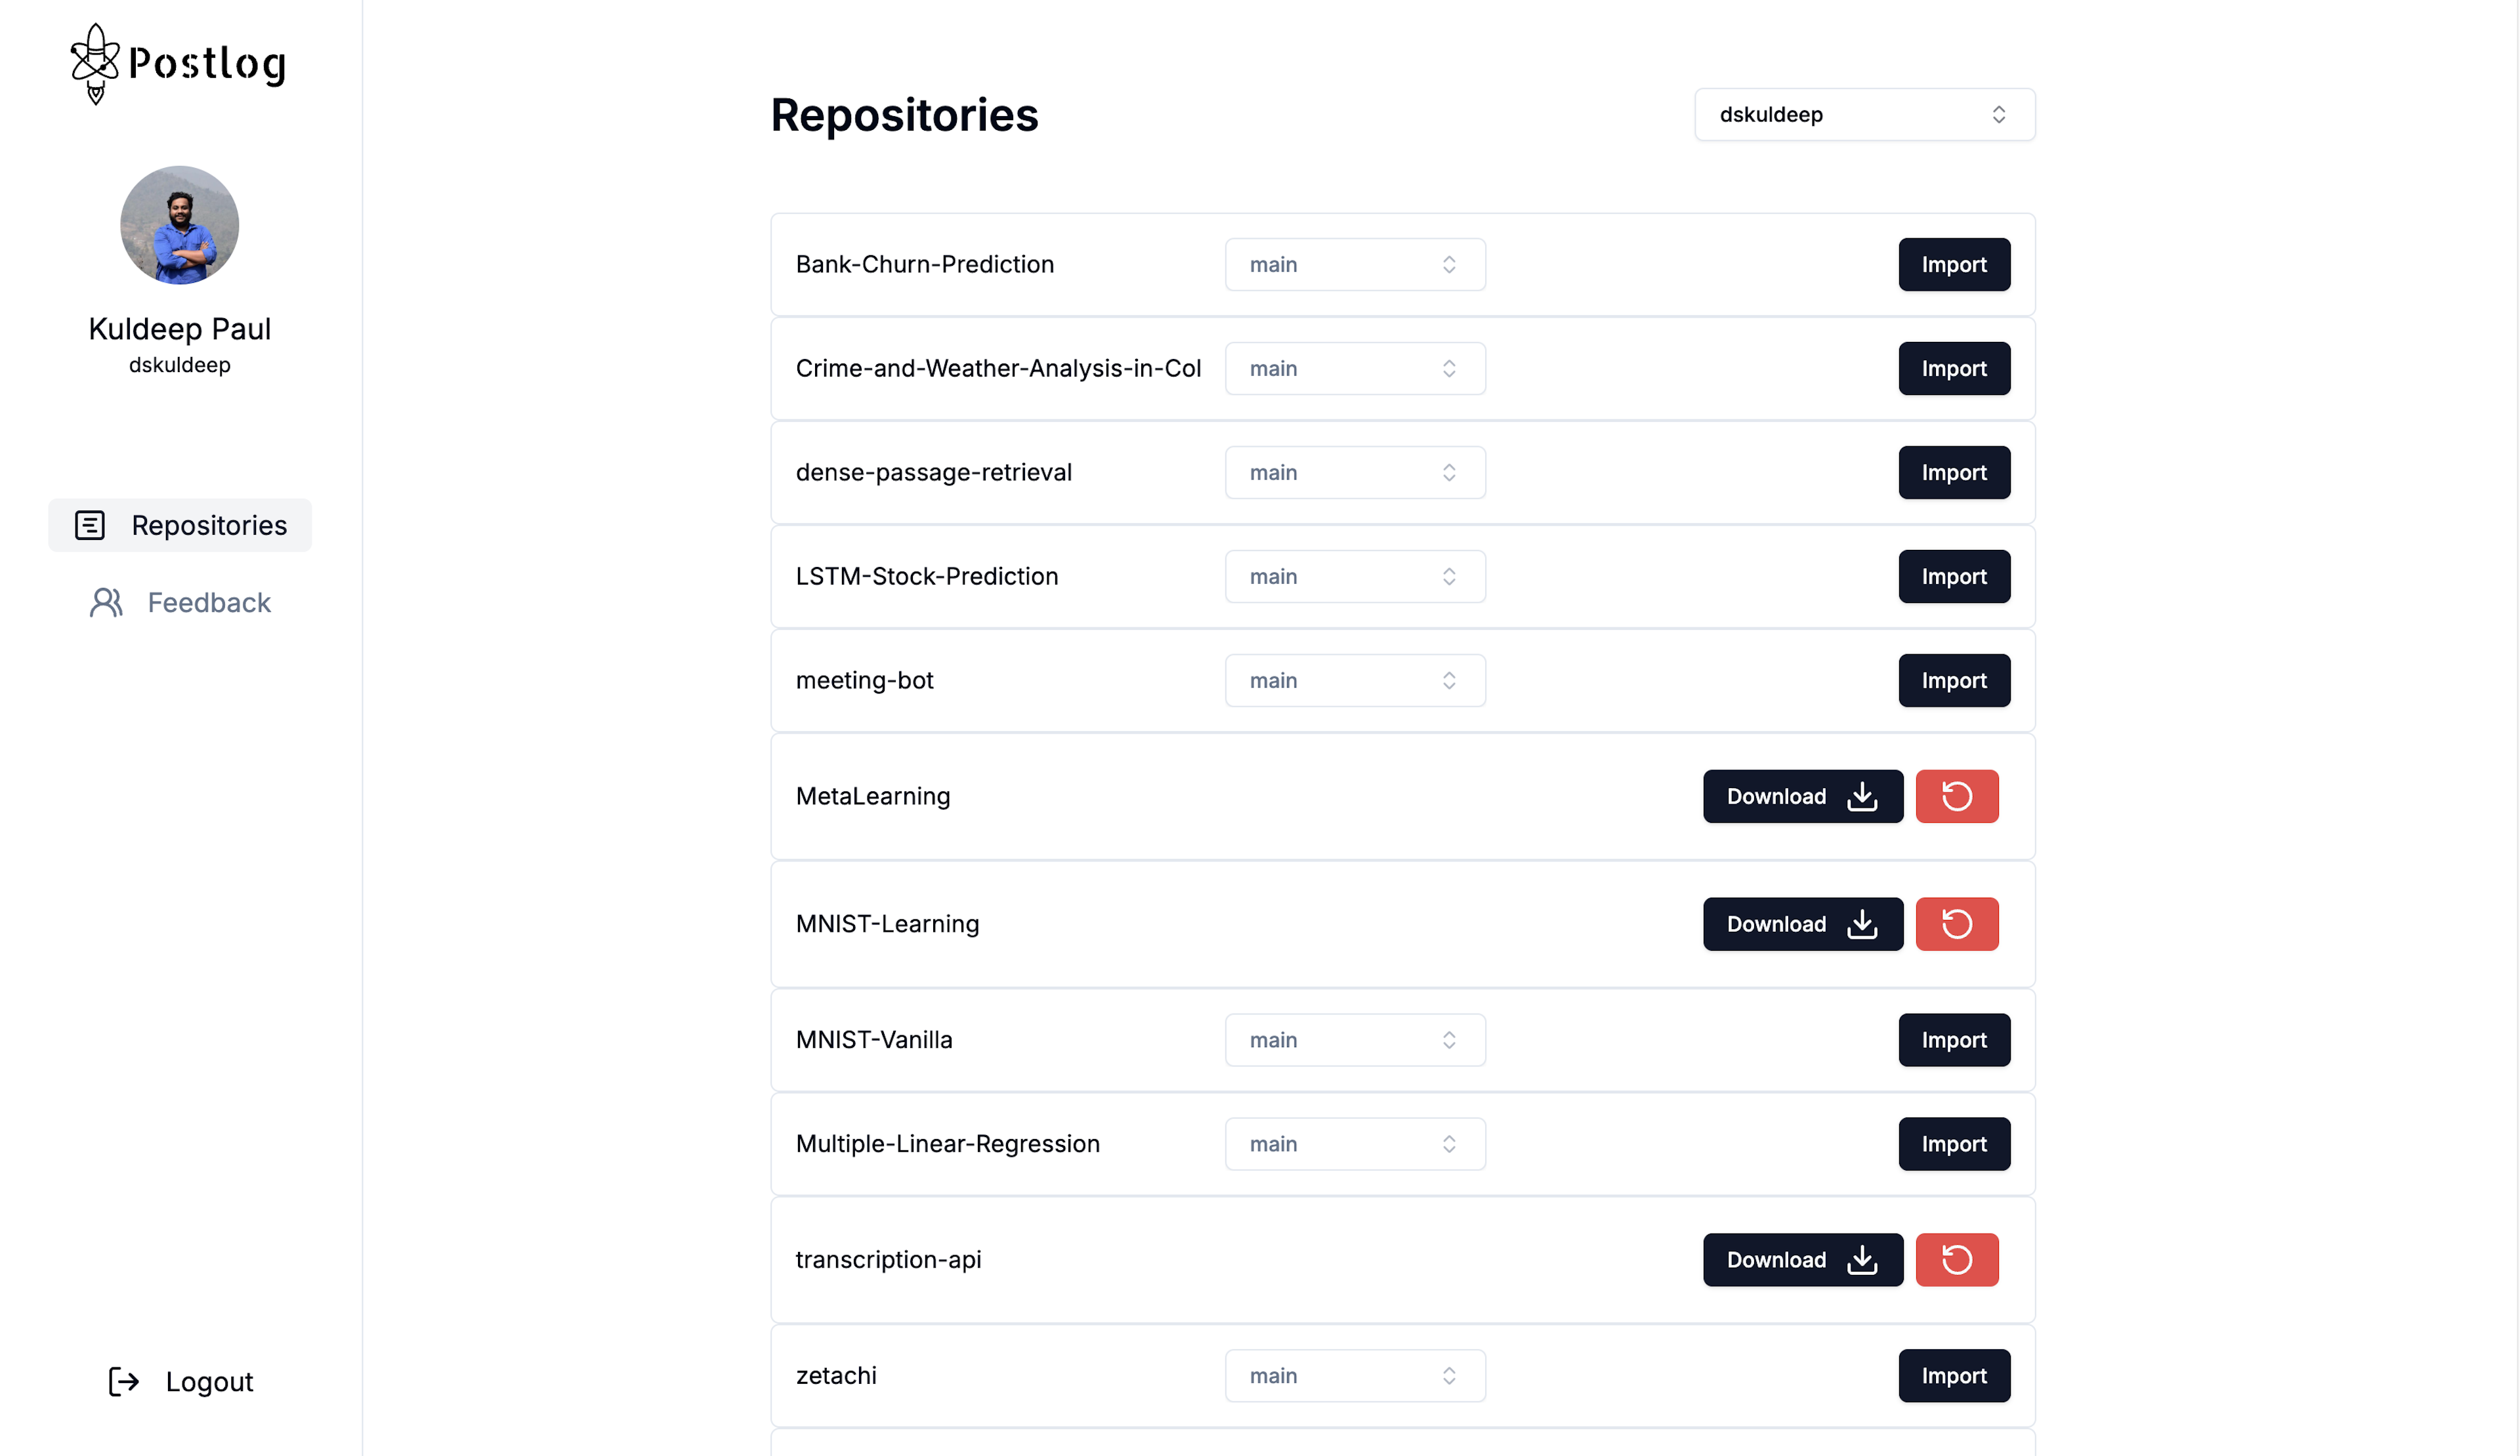Import the Multiple-Linear-Regression repository
The height and width of the screenshot is (1456, 2520).
pyautogui.click(x=1953, y=1142)
